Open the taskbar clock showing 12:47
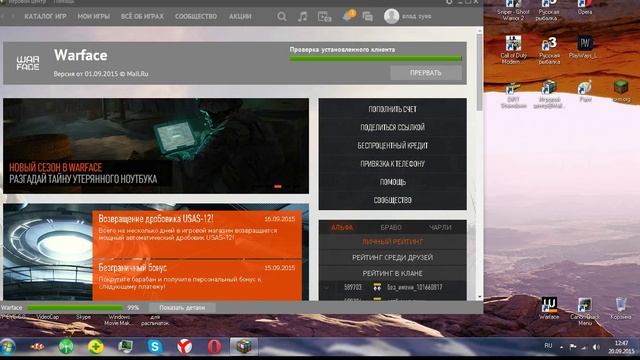Viewport: 640px width, 360px height. tap(621, 347)
